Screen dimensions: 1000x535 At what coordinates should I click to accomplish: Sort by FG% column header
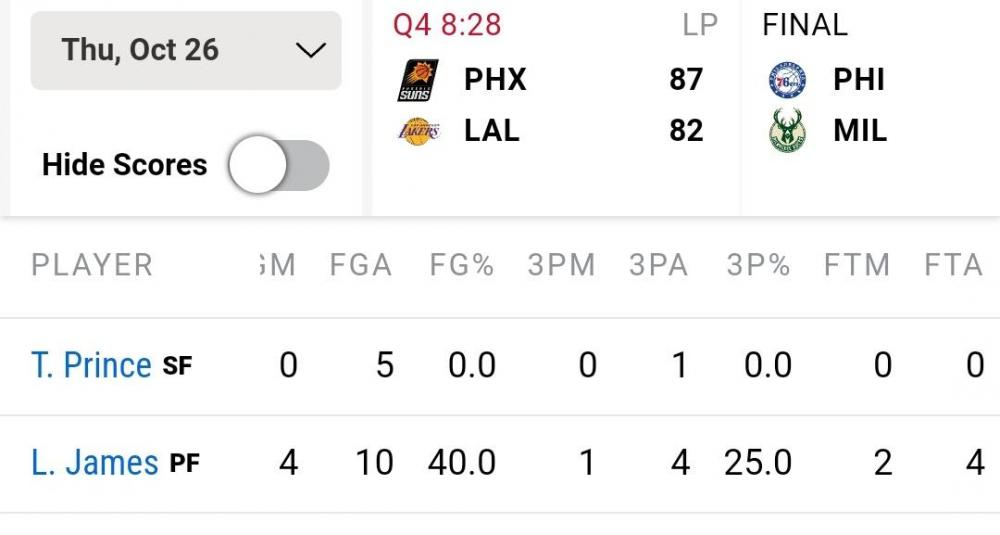click(462, 265)
